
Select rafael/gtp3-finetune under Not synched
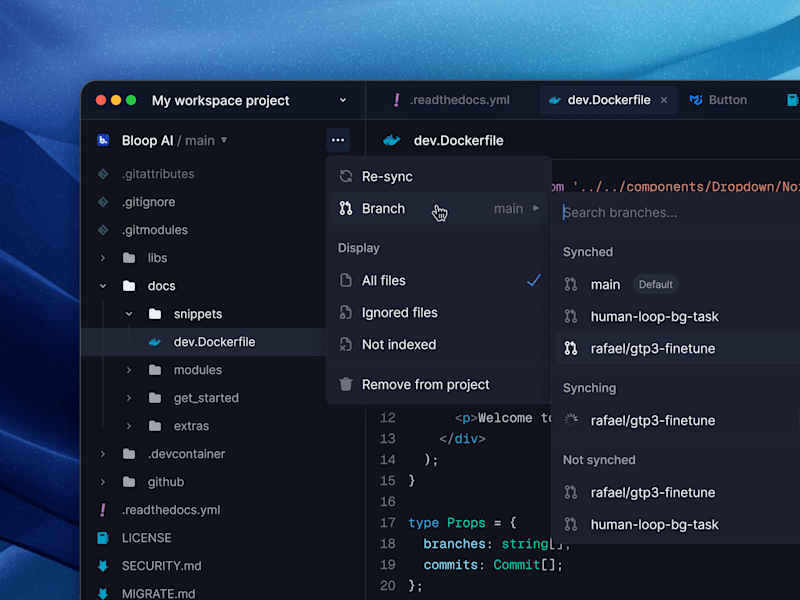[x=678, y=493]
